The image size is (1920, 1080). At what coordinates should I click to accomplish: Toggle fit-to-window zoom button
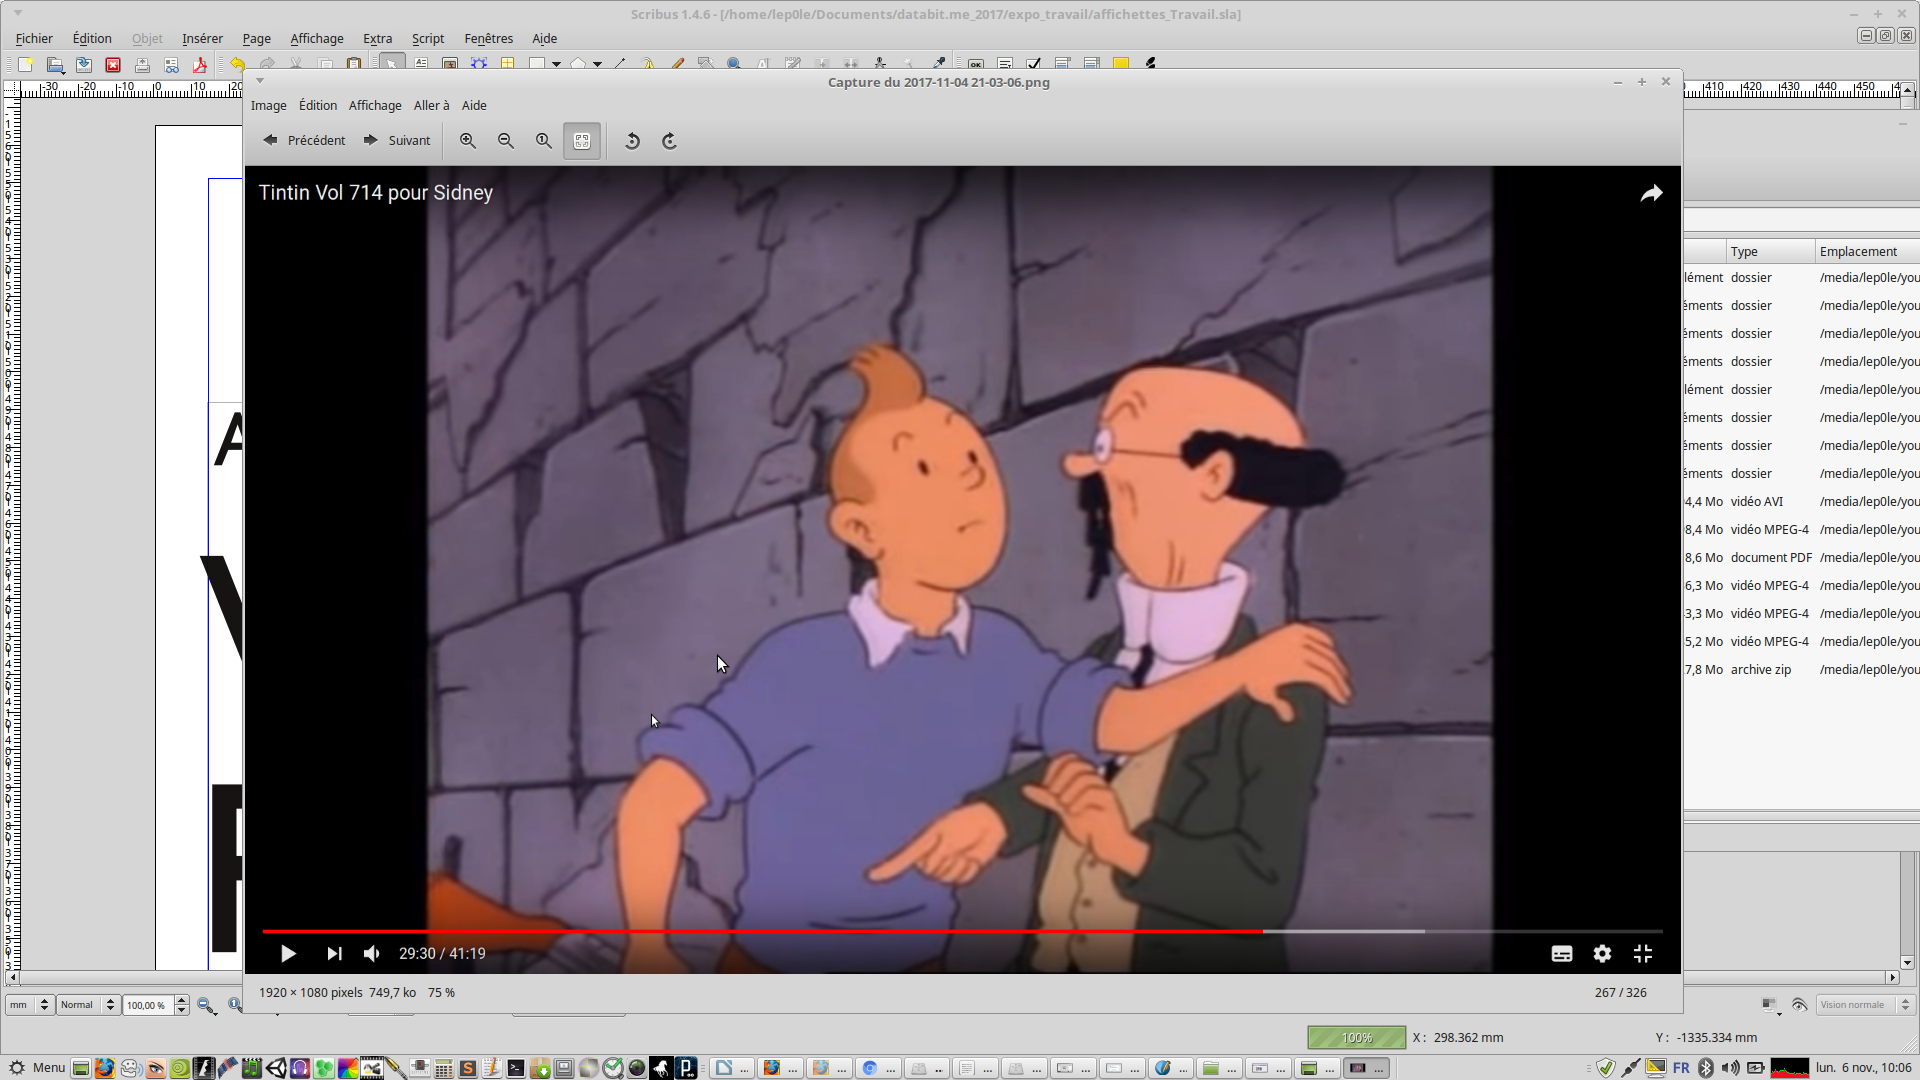point(582,141)
